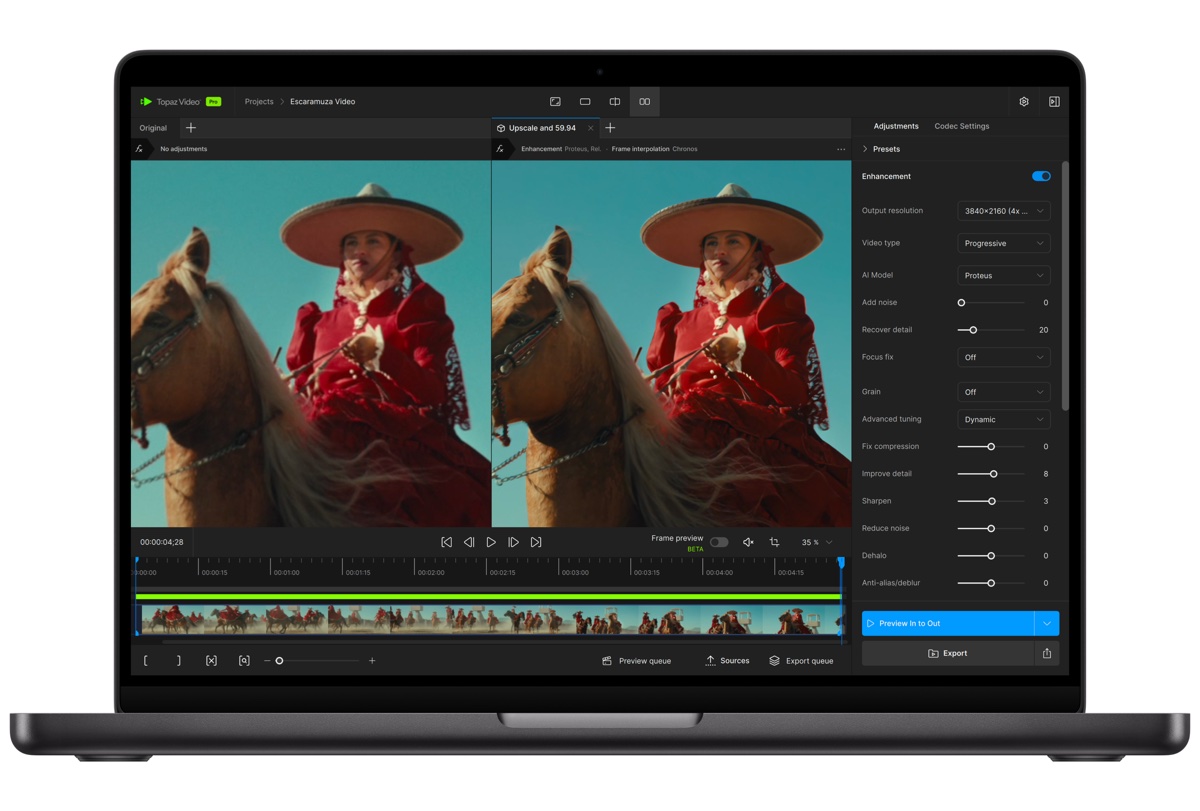Select the side-by-side view layout icon

pos(644,102)
